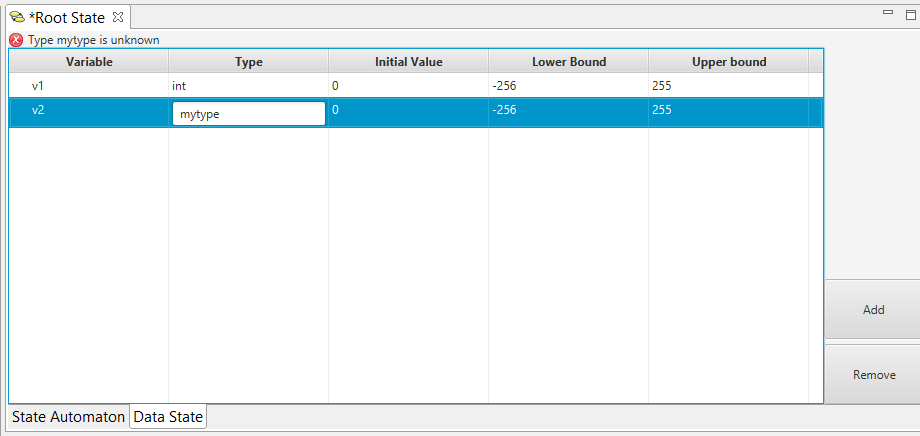920x436 pixels.
Task: Switch to the State Automaton tab
Action: [x=68, y=417]
